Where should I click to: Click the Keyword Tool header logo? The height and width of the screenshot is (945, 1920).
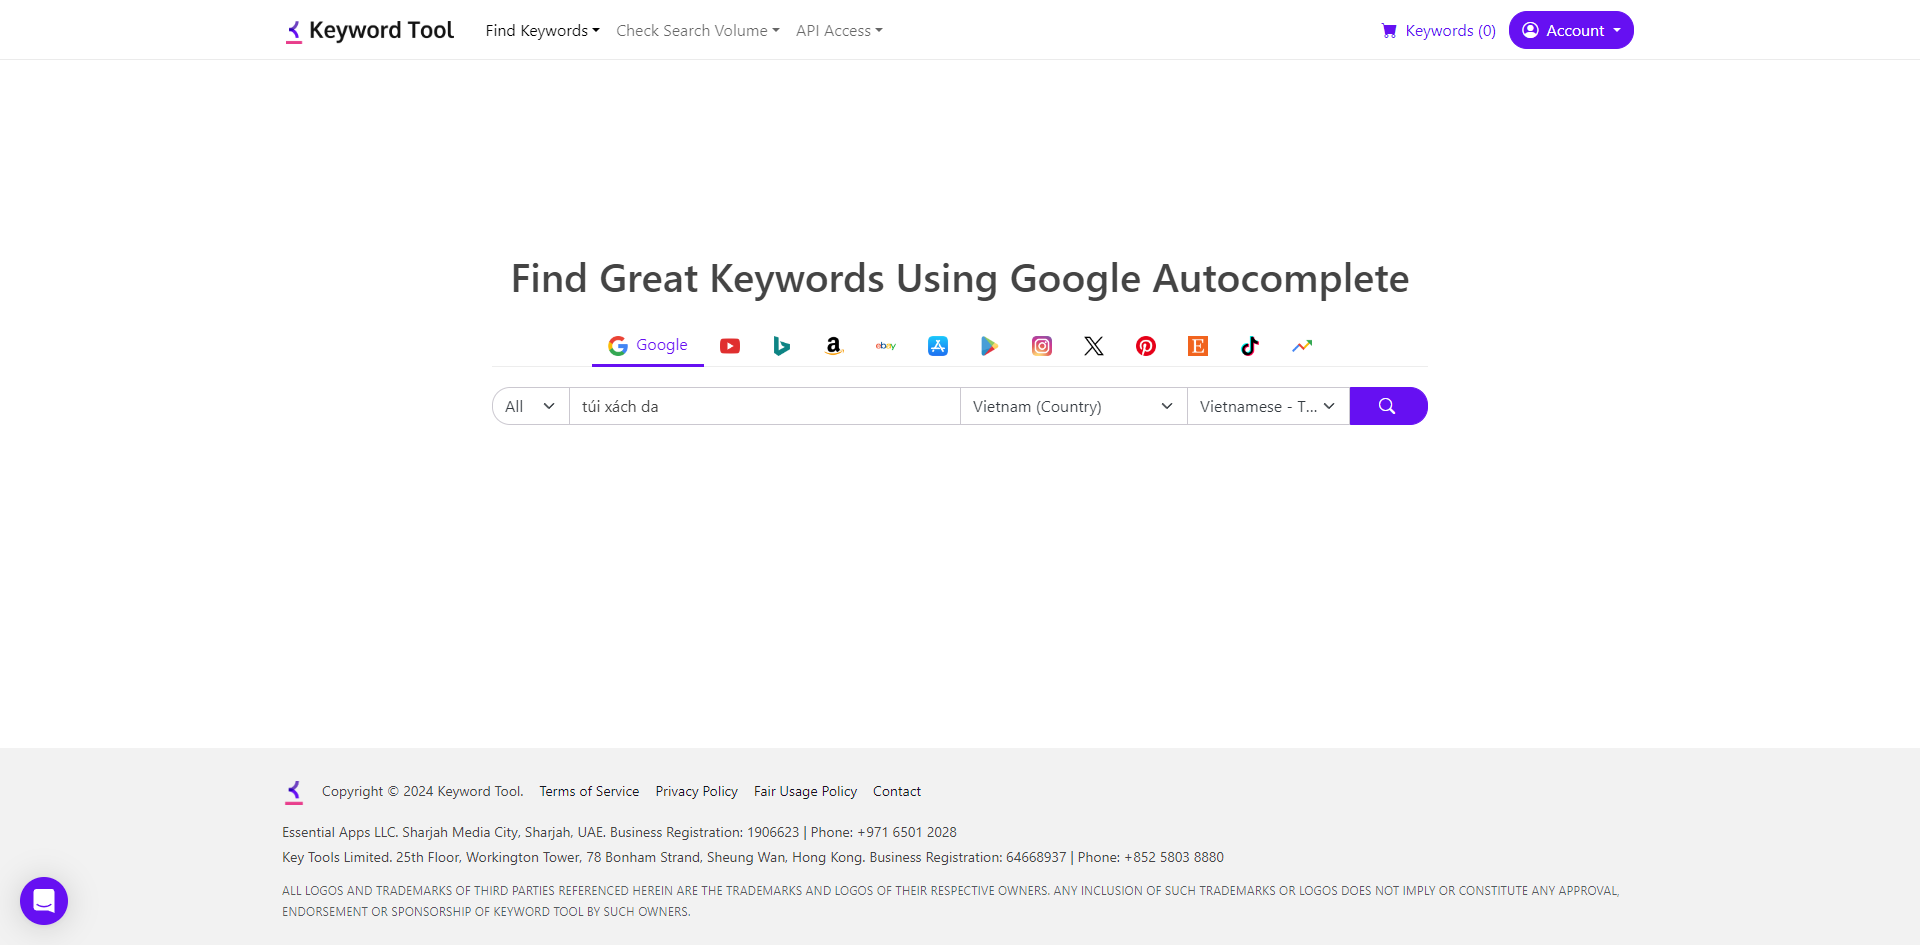[369, 31]
